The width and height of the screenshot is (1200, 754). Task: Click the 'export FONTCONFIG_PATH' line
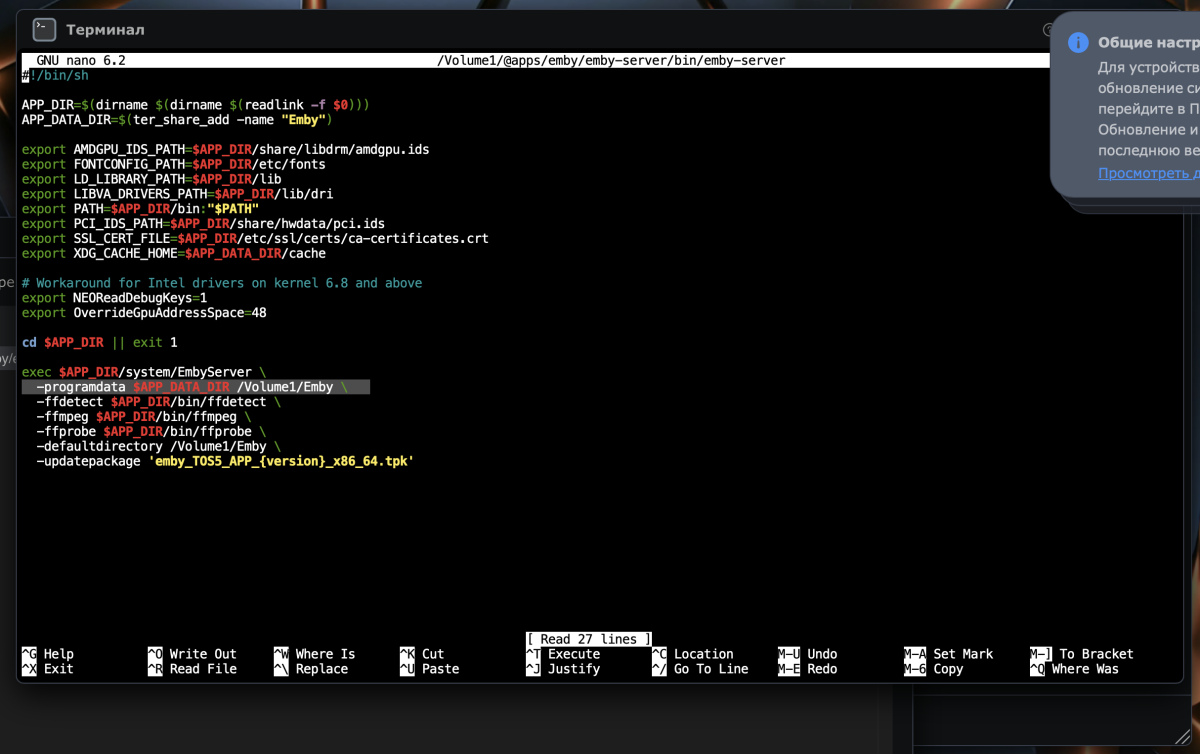(x=173, y=164)
